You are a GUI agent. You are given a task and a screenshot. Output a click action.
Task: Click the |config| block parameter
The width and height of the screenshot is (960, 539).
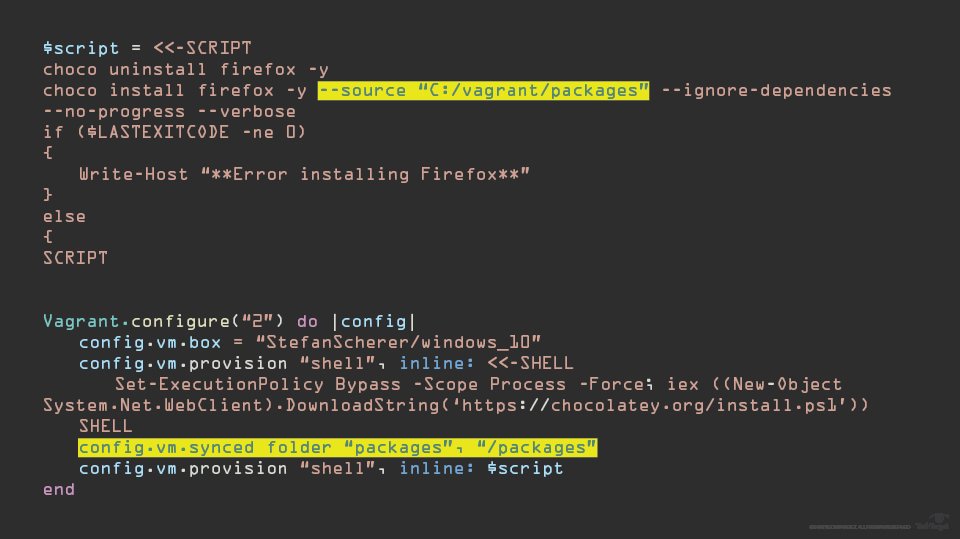tap(373, 322)
